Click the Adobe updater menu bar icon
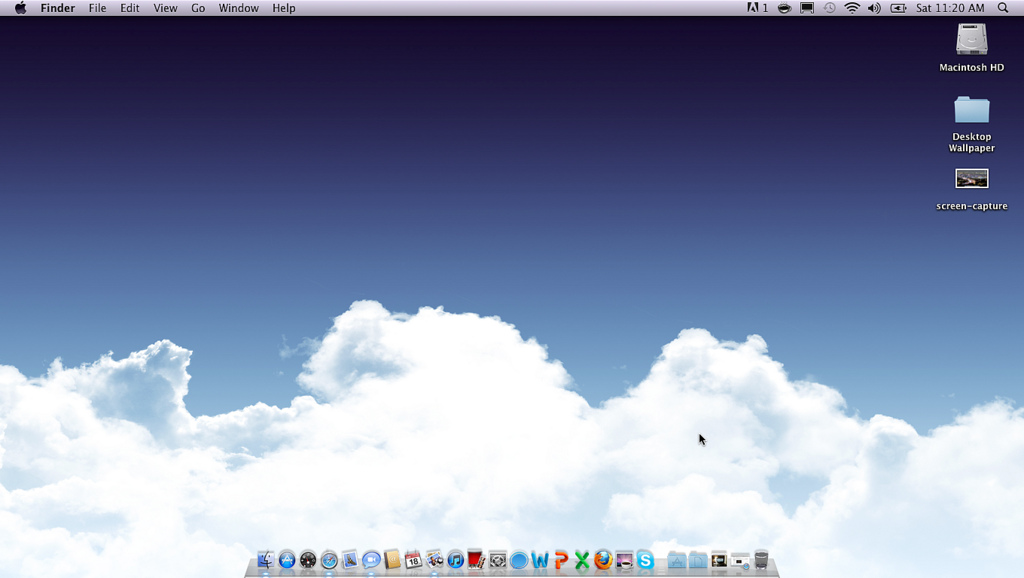The image size is (1024, 578). coord(757,8)
